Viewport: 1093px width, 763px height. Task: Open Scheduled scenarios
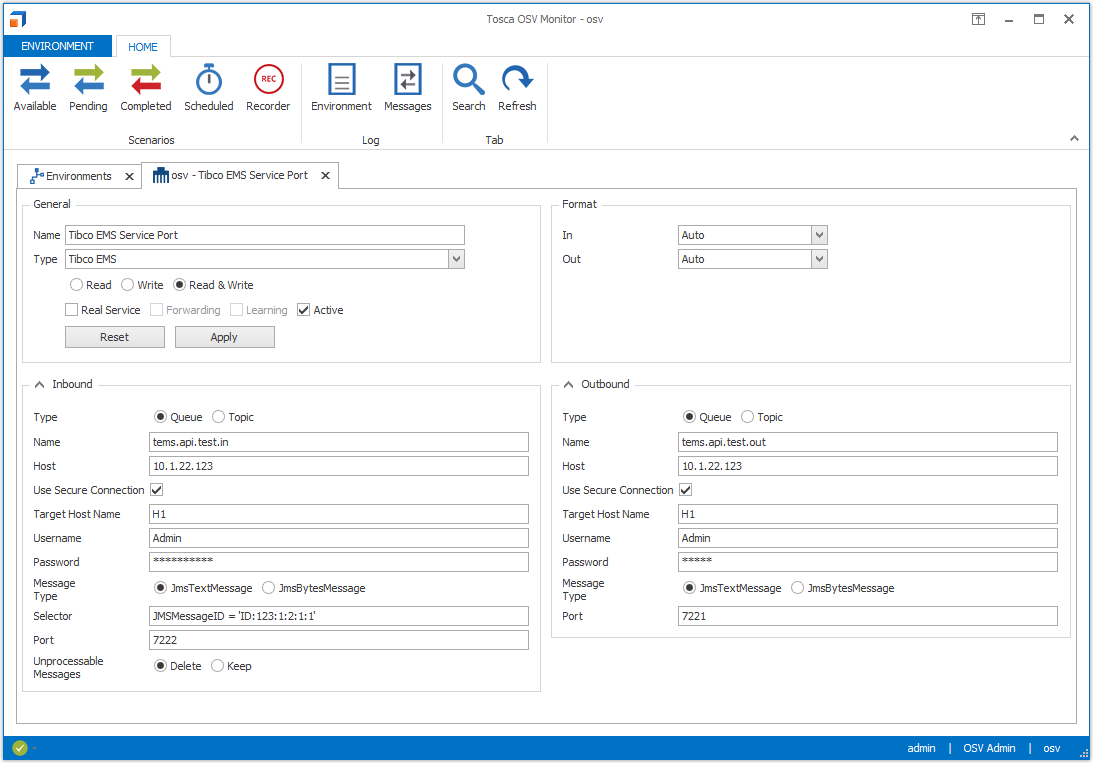click(x=208, y=88)
